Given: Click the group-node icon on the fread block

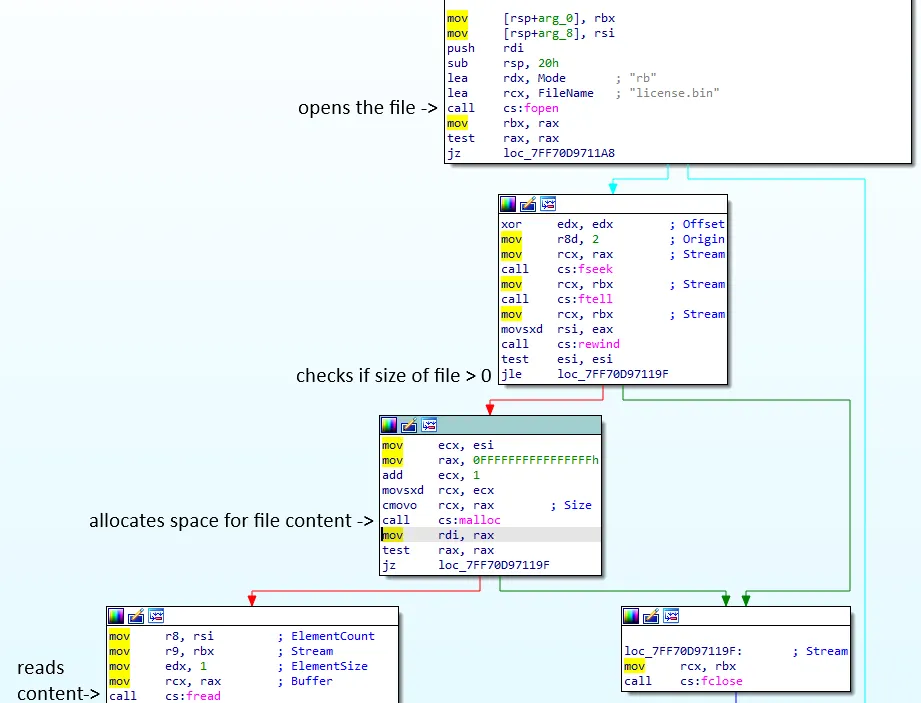Looking at the screenshot, I should [155, 616].
